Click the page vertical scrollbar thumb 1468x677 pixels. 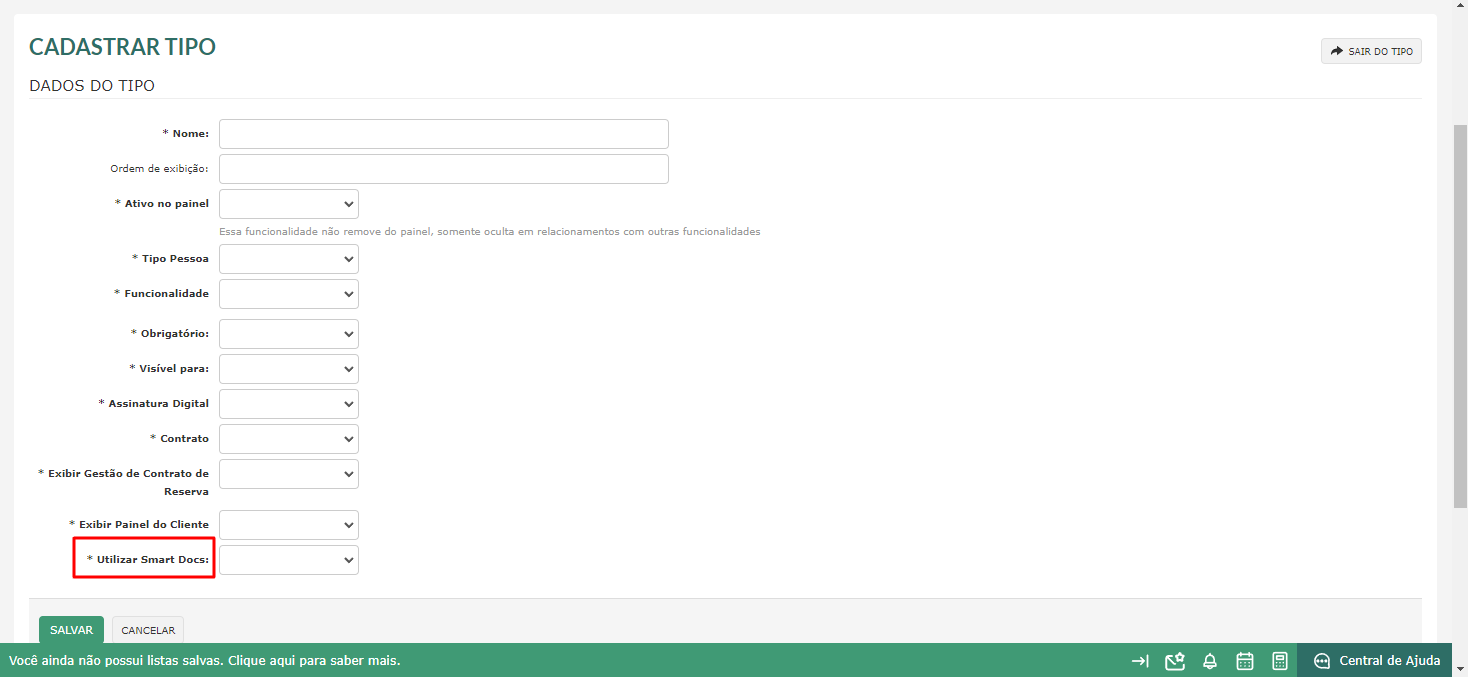(1460, 315)
